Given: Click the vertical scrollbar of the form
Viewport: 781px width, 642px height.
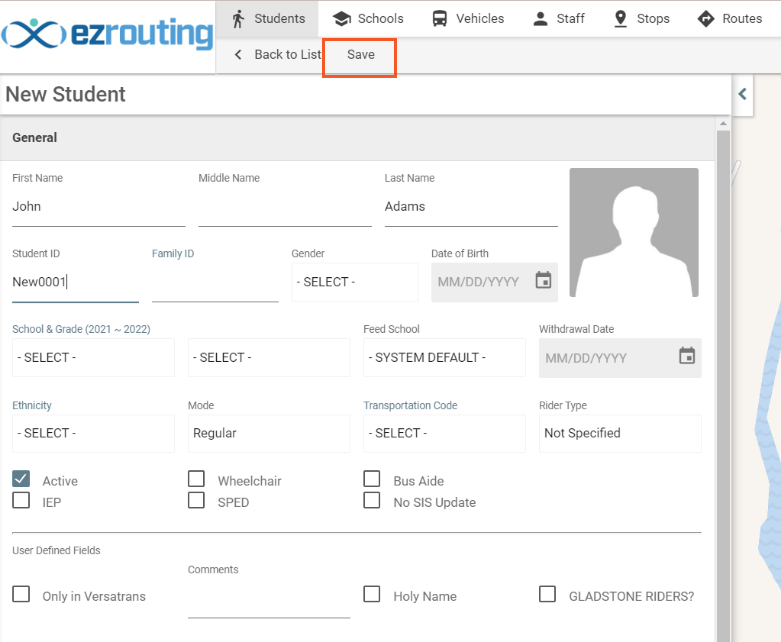Looking at the screenshot, I should tap(723, 379).
